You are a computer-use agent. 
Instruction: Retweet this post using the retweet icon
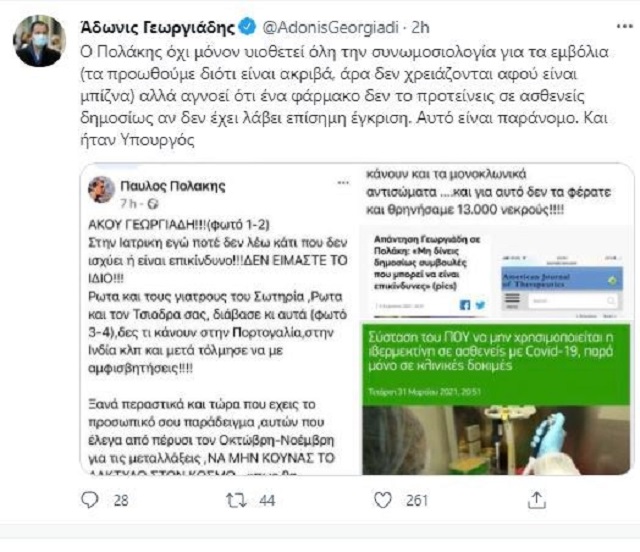(237, 500)
